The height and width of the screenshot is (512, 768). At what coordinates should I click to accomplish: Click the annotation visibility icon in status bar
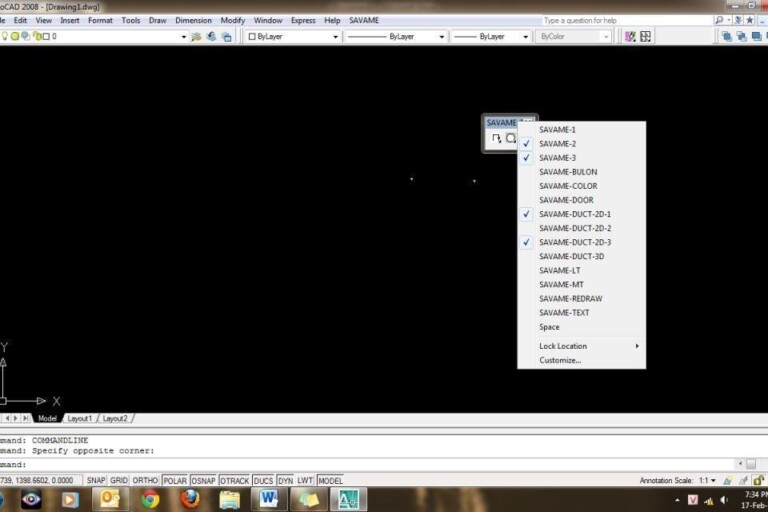click(x=728, y=481)
